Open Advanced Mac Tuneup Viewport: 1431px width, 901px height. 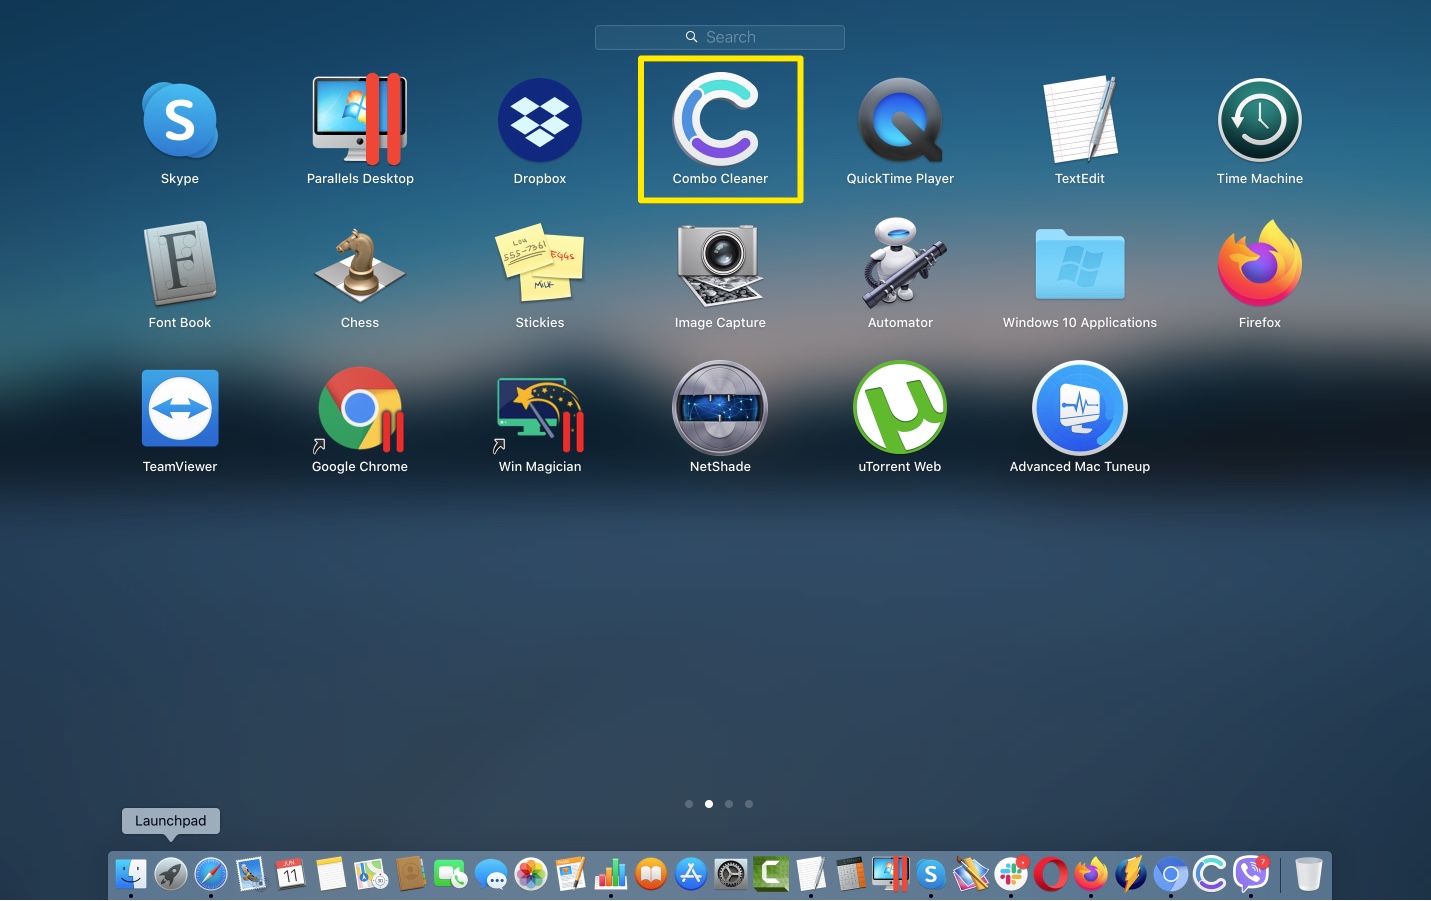click(1080, 409)
